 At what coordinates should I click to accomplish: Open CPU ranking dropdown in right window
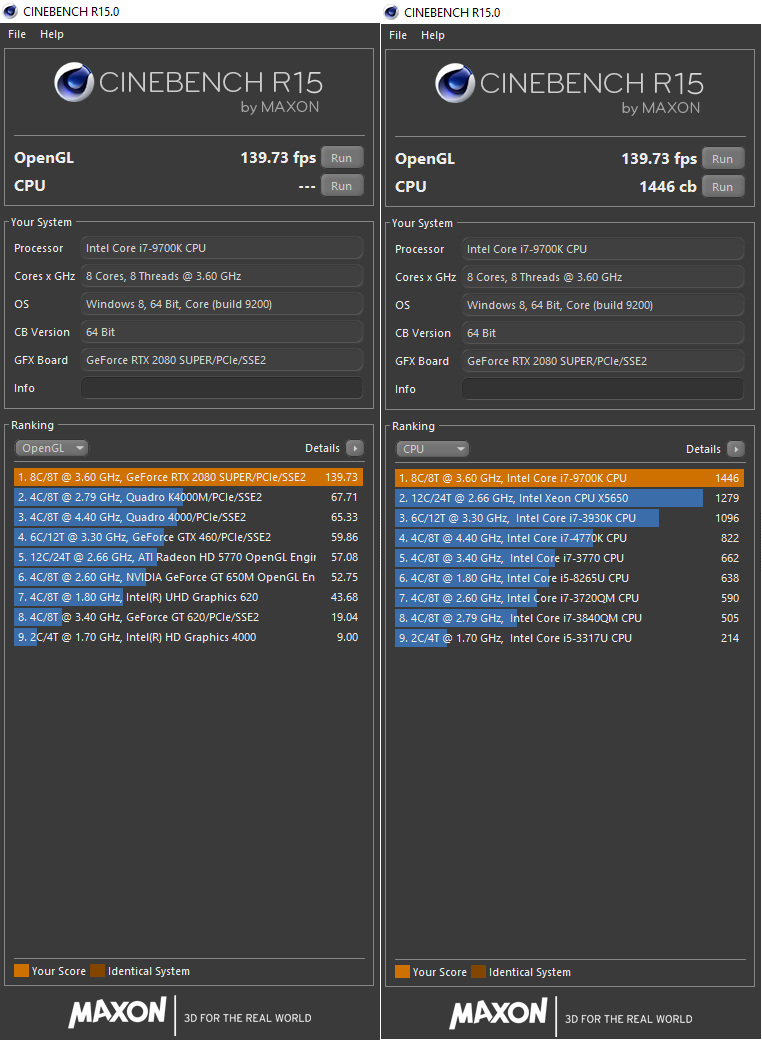[x=432, y=449]
